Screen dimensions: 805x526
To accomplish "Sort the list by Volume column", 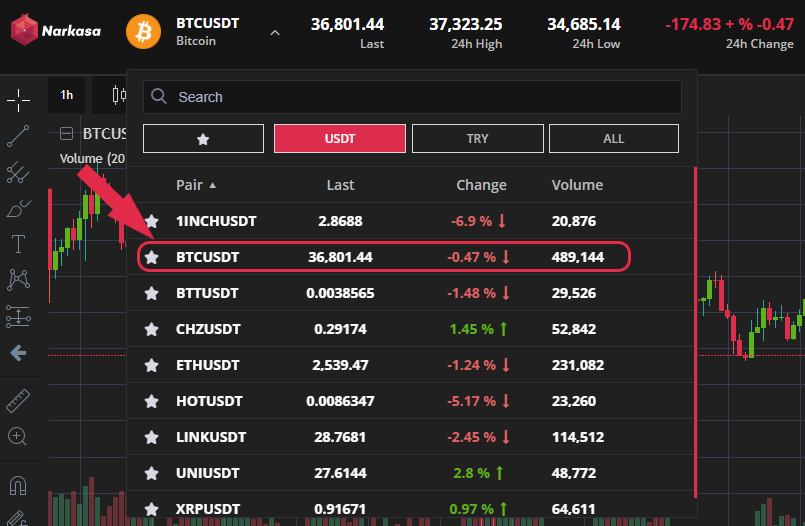I will pos(578,185).
